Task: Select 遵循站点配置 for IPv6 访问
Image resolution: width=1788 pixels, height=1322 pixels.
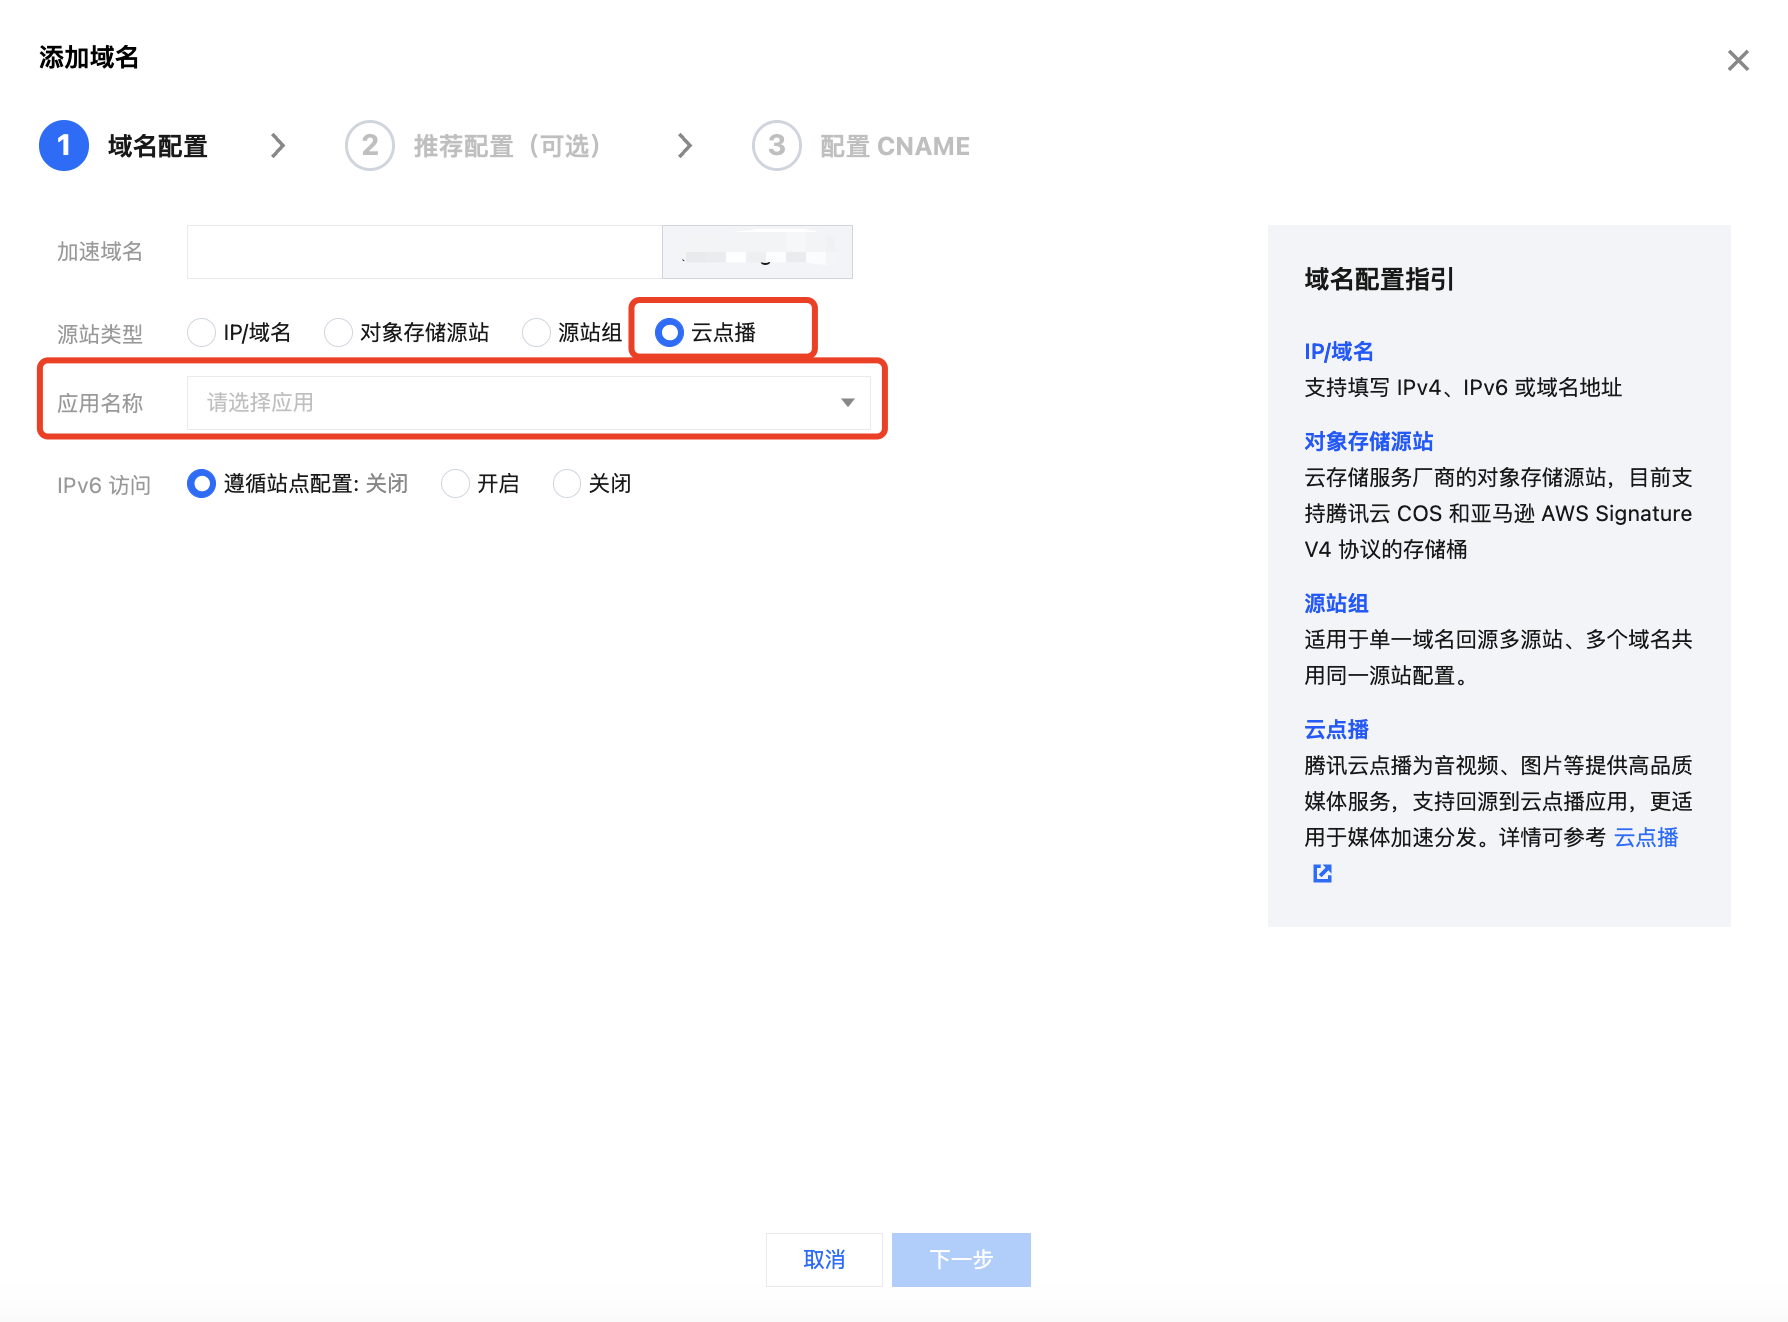Action: click(x=201, y=484)
